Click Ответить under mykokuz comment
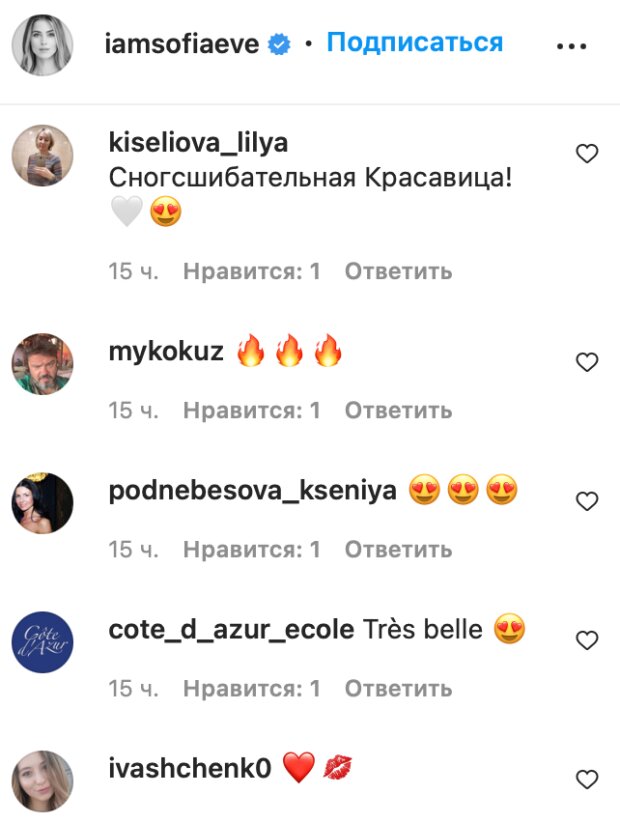 (x=398, y=410)
